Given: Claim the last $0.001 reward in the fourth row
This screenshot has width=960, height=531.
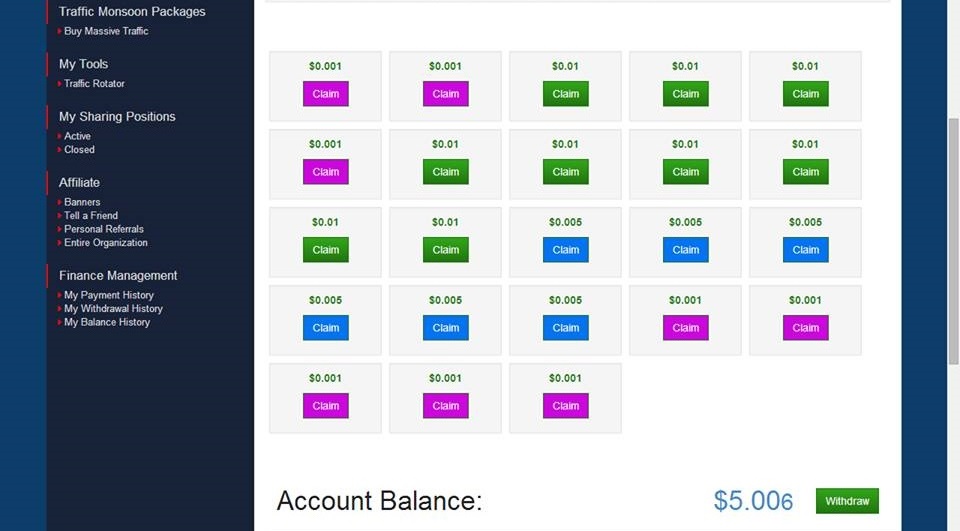Looking at the screenshot, I should [806, 328].
